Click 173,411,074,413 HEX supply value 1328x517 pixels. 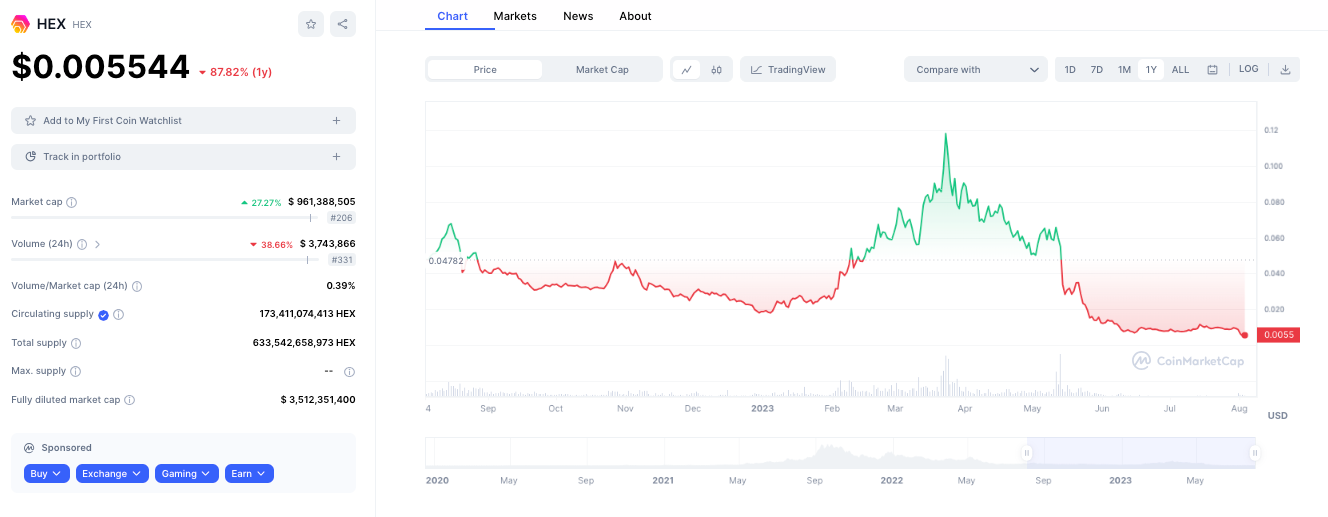click(x=307, y=314)
